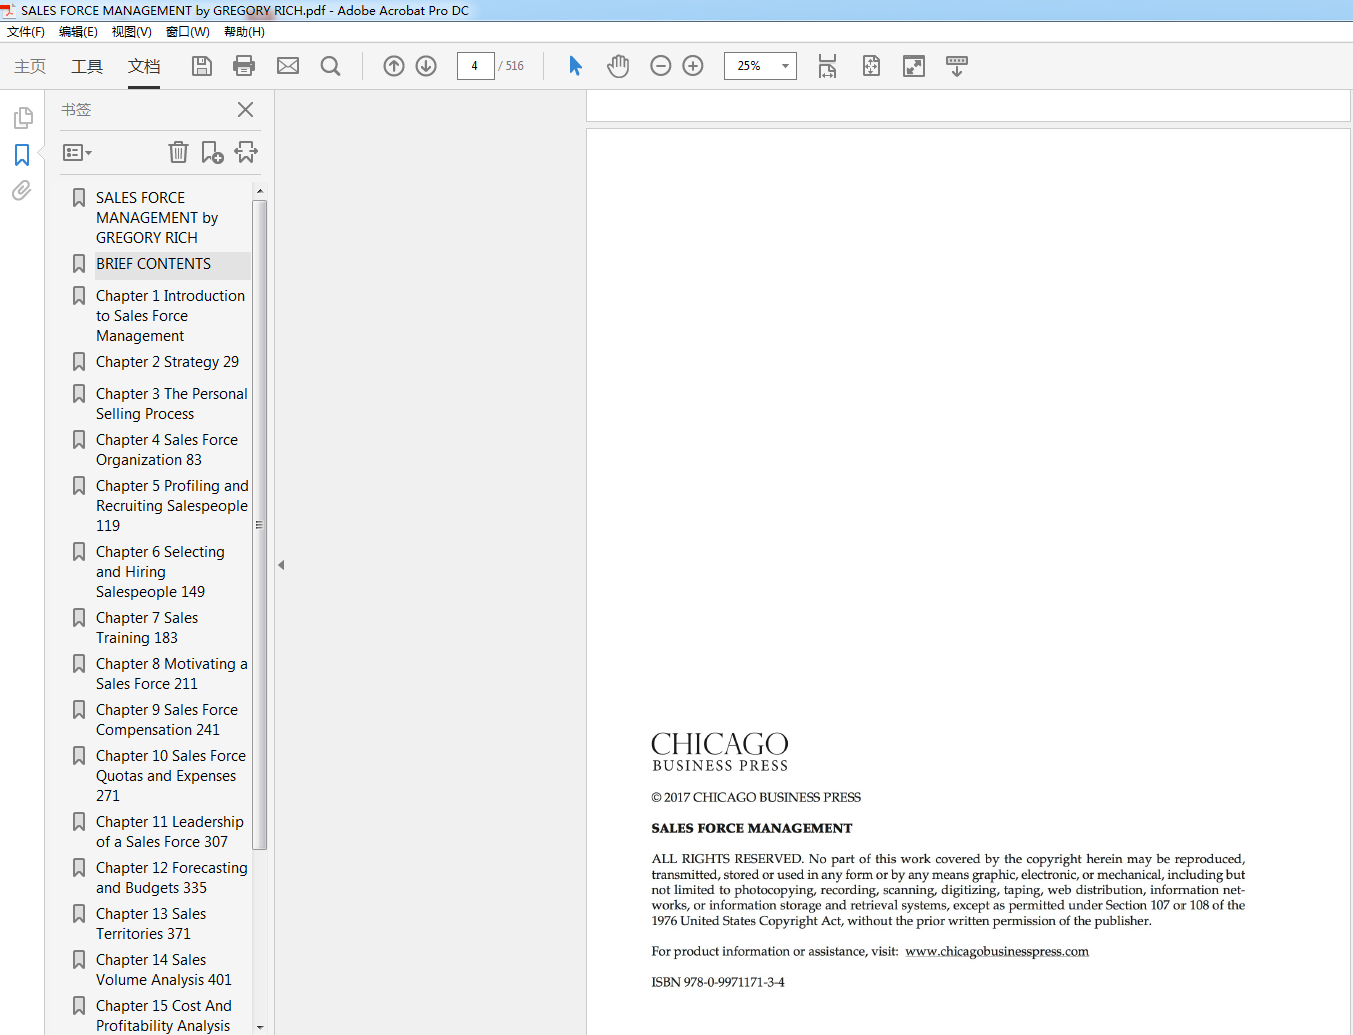Screen dimensions: 1353x1035
Task: Open the 窗口(W) menu
Action: point(187,32)
